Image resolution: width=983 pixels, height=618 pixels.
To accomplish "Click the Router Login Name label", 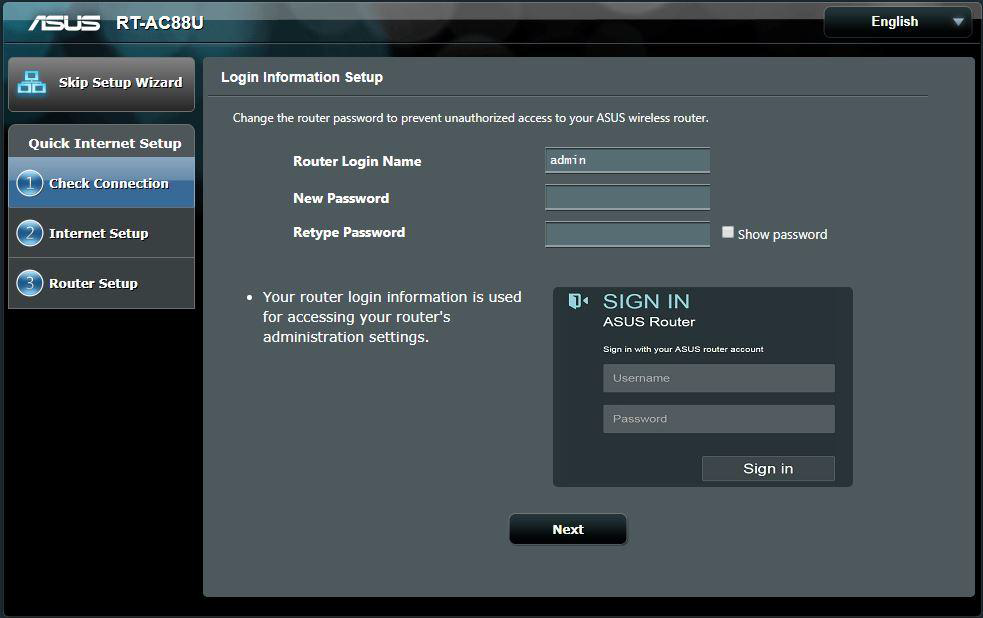I will click(x=357, y=161).
